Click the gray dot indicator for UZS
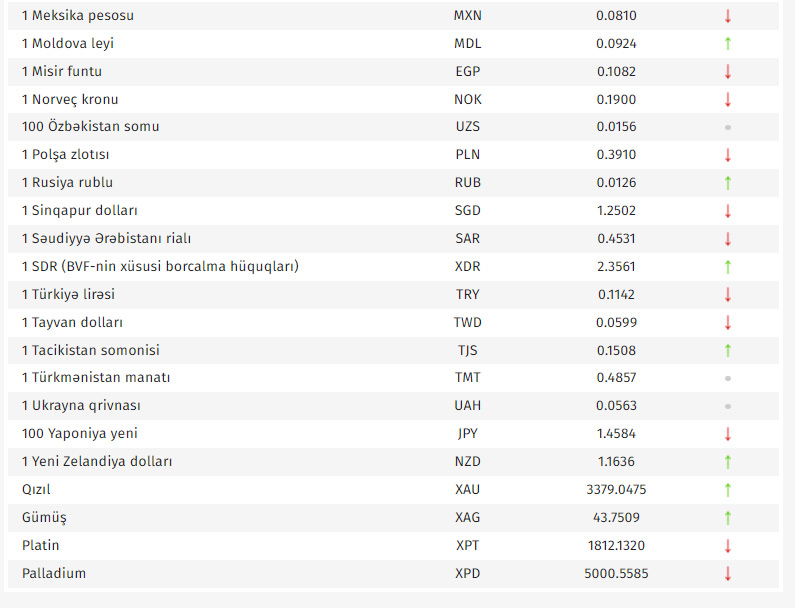This screenshot has width=795, height=608. (x=728, y=127)
